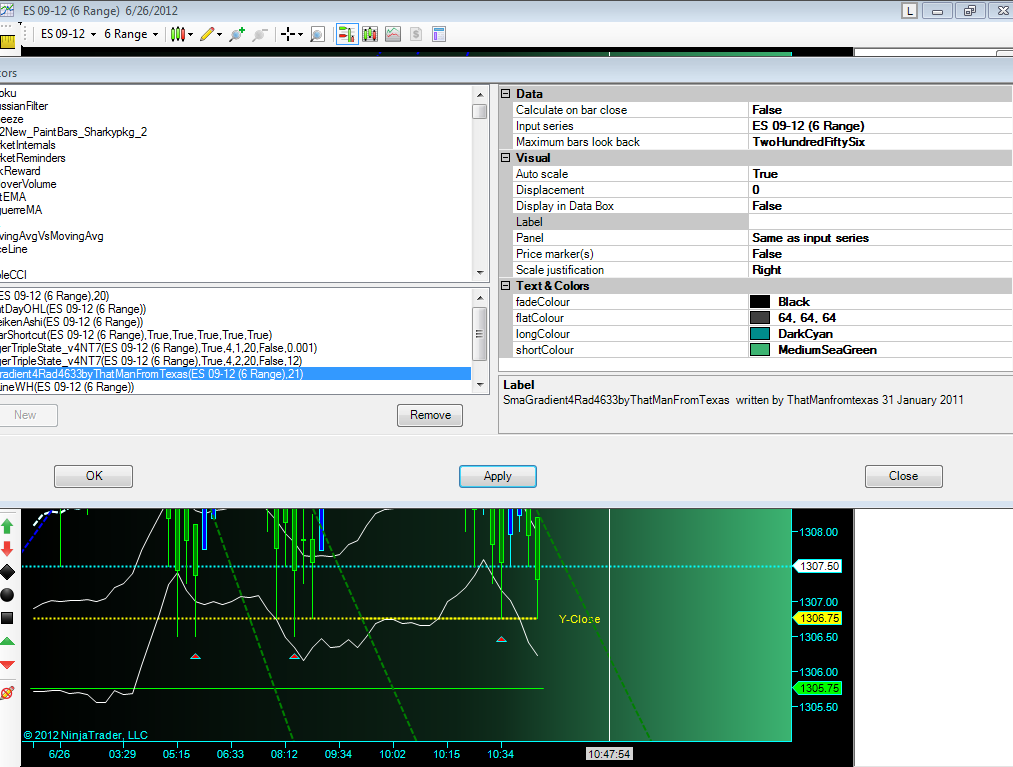Screen dimensions: 1013x767
Task: Click the Close button in dialog
Action: [x=903, y=476]
